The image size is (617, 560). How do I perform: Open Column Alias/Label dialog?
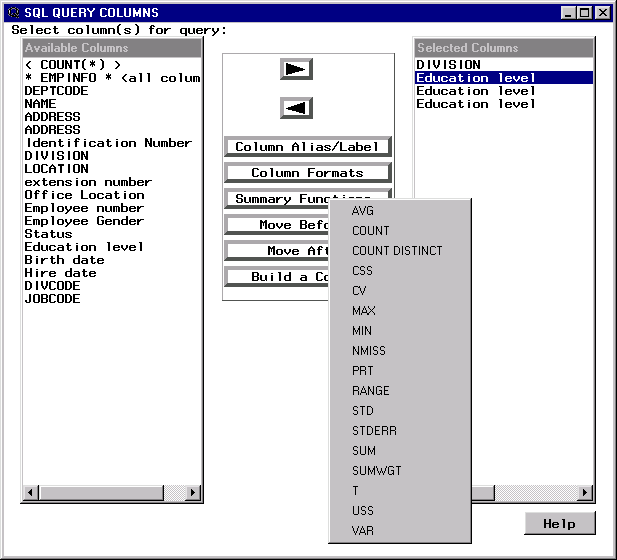click(307, 147)
